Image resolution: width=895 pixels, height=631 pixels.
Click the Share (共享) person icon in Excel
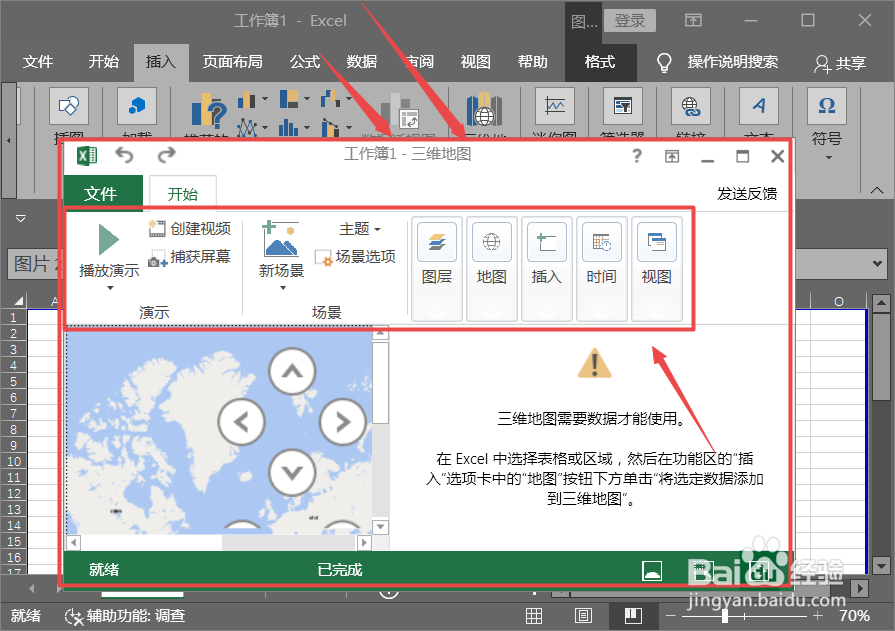(822, 63)
